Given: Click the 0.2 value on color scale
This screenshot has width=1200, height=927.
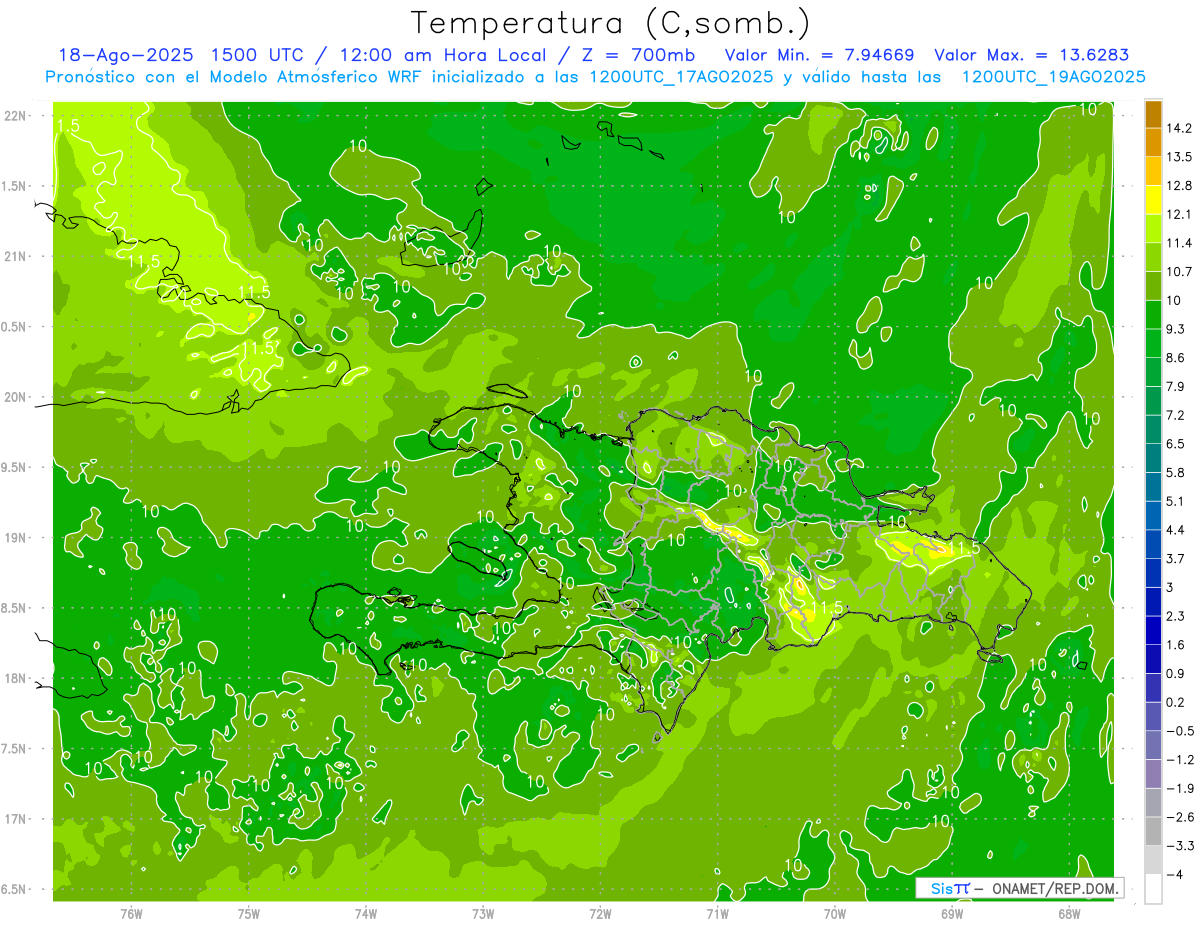Looking at the screenshot, I should [x=1175, y=702].
